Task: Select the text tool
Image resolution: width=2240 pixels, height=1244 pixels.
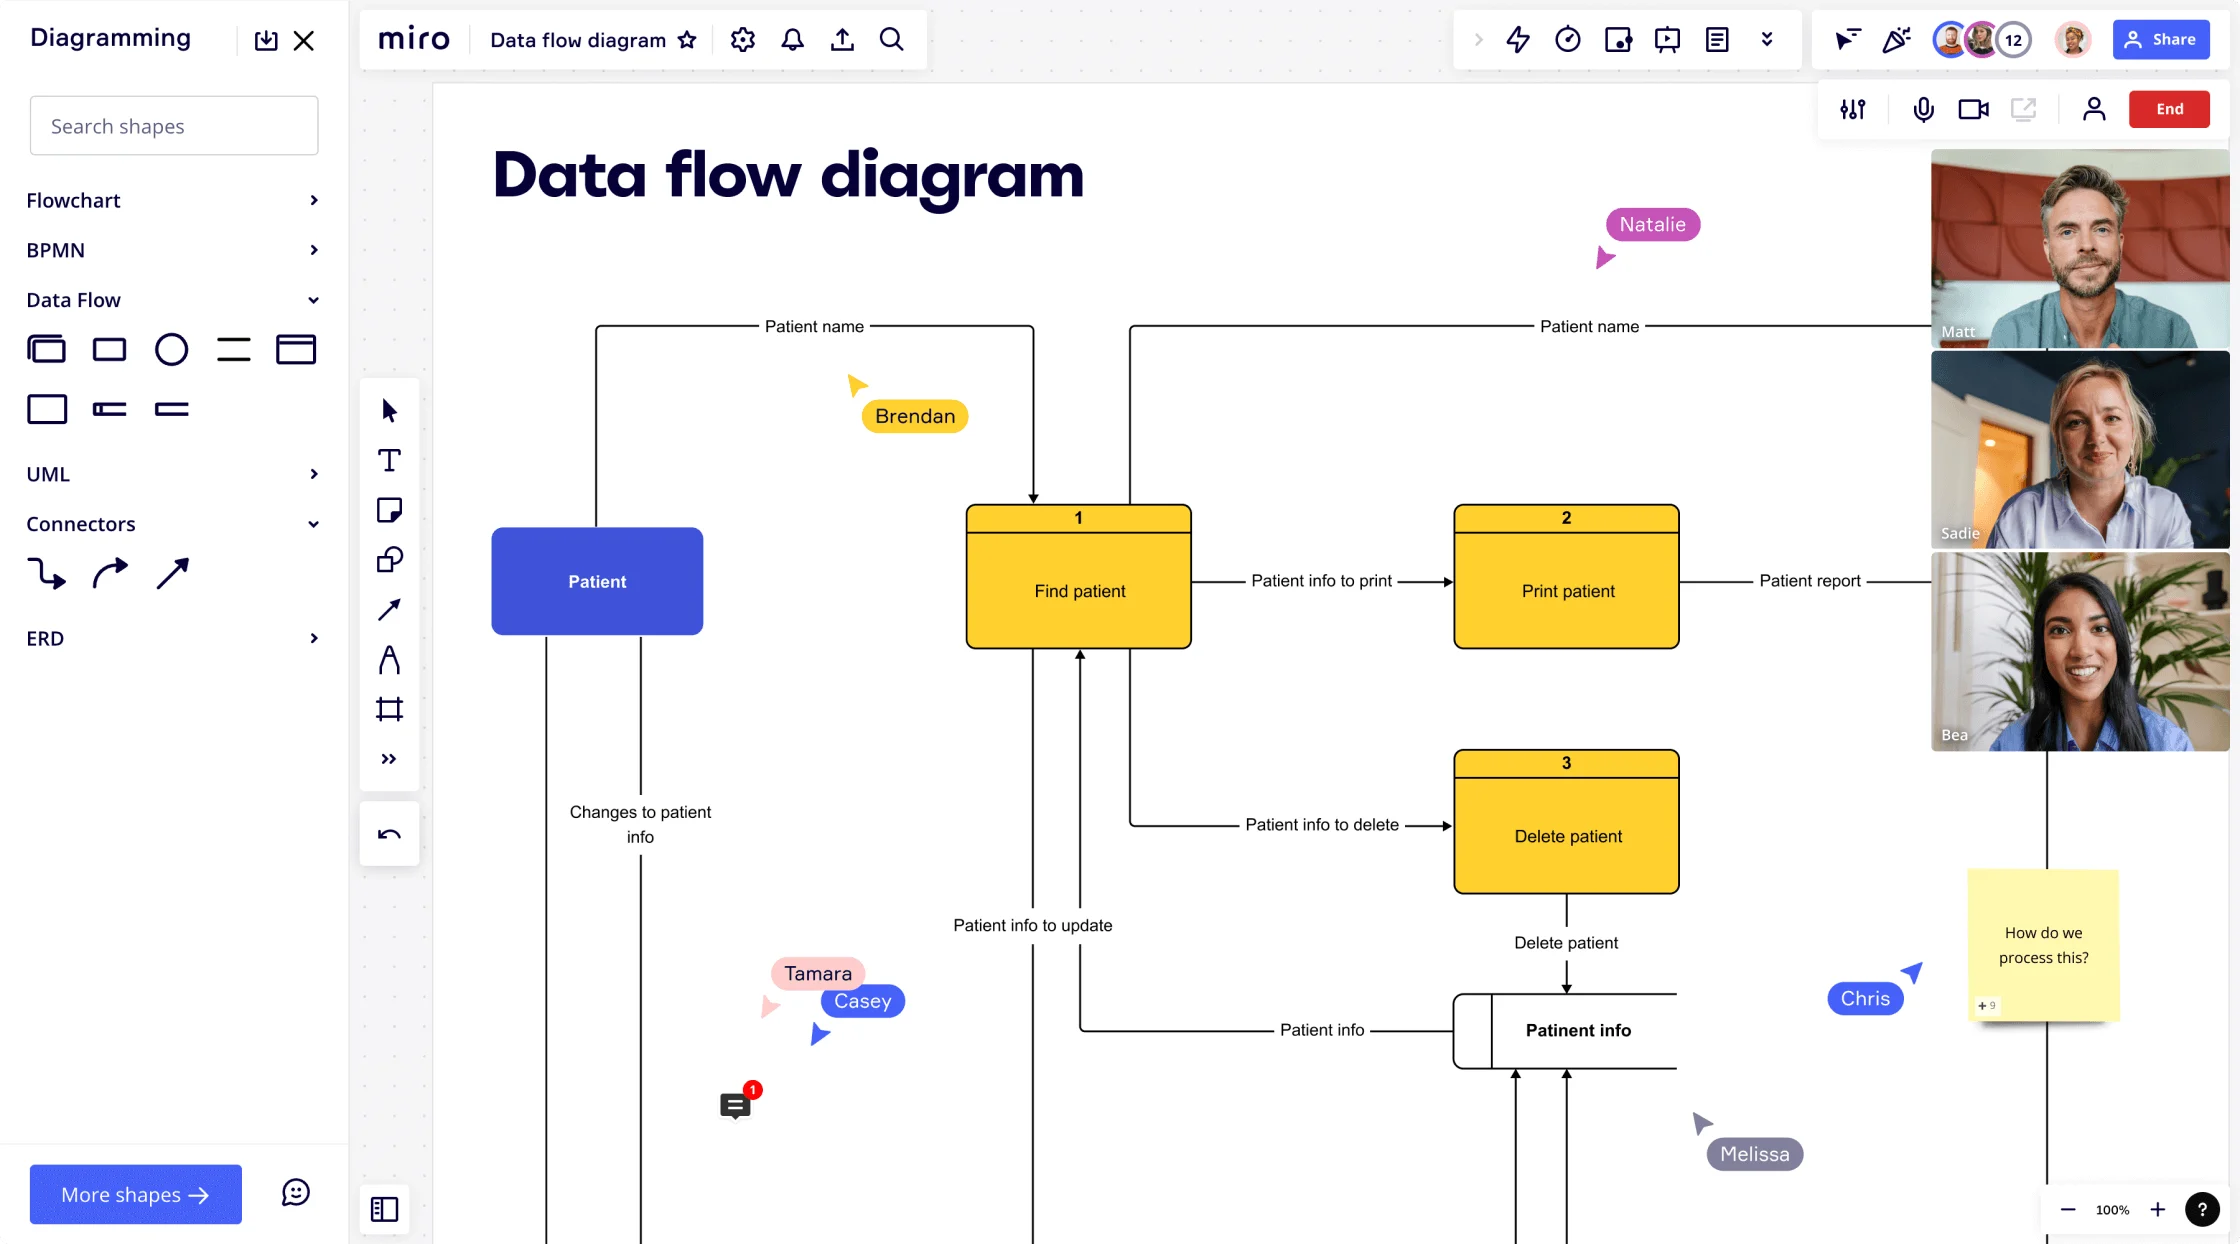Action: (387, 460)
